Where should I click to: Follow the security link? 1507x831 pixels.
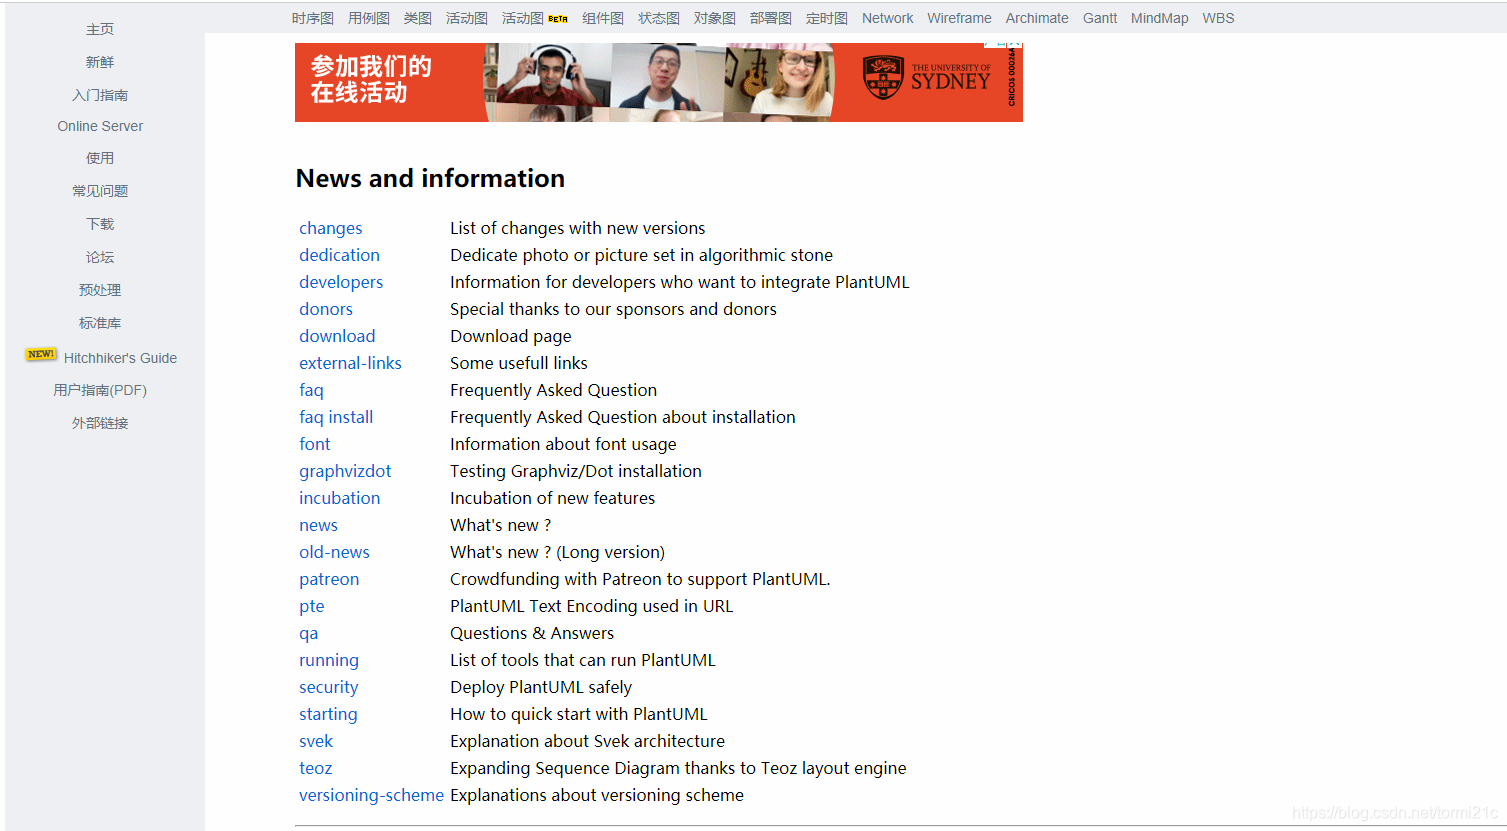328,687
